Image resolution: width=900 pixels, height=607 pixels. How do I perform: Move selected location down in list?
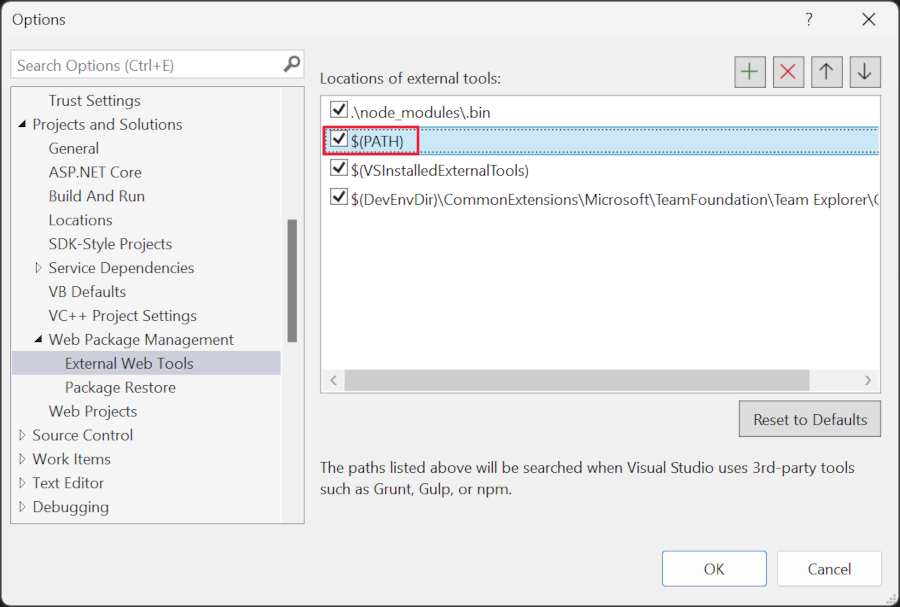pyautogui.click(x=865, y=72)
